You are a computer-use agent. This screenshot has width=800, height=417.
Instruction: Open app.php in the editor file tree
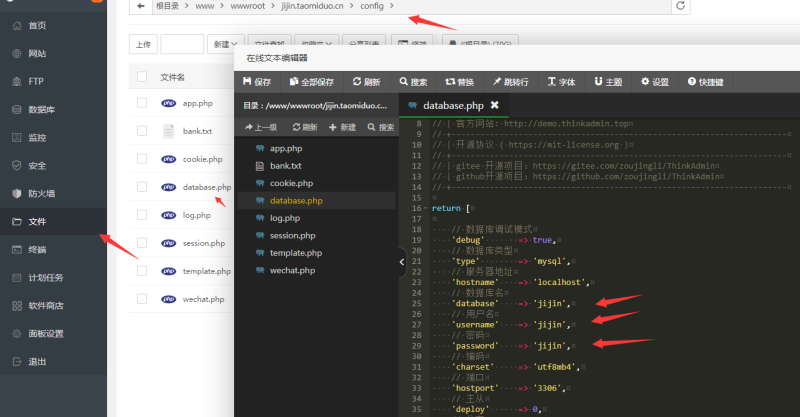[x=286, y=149]
